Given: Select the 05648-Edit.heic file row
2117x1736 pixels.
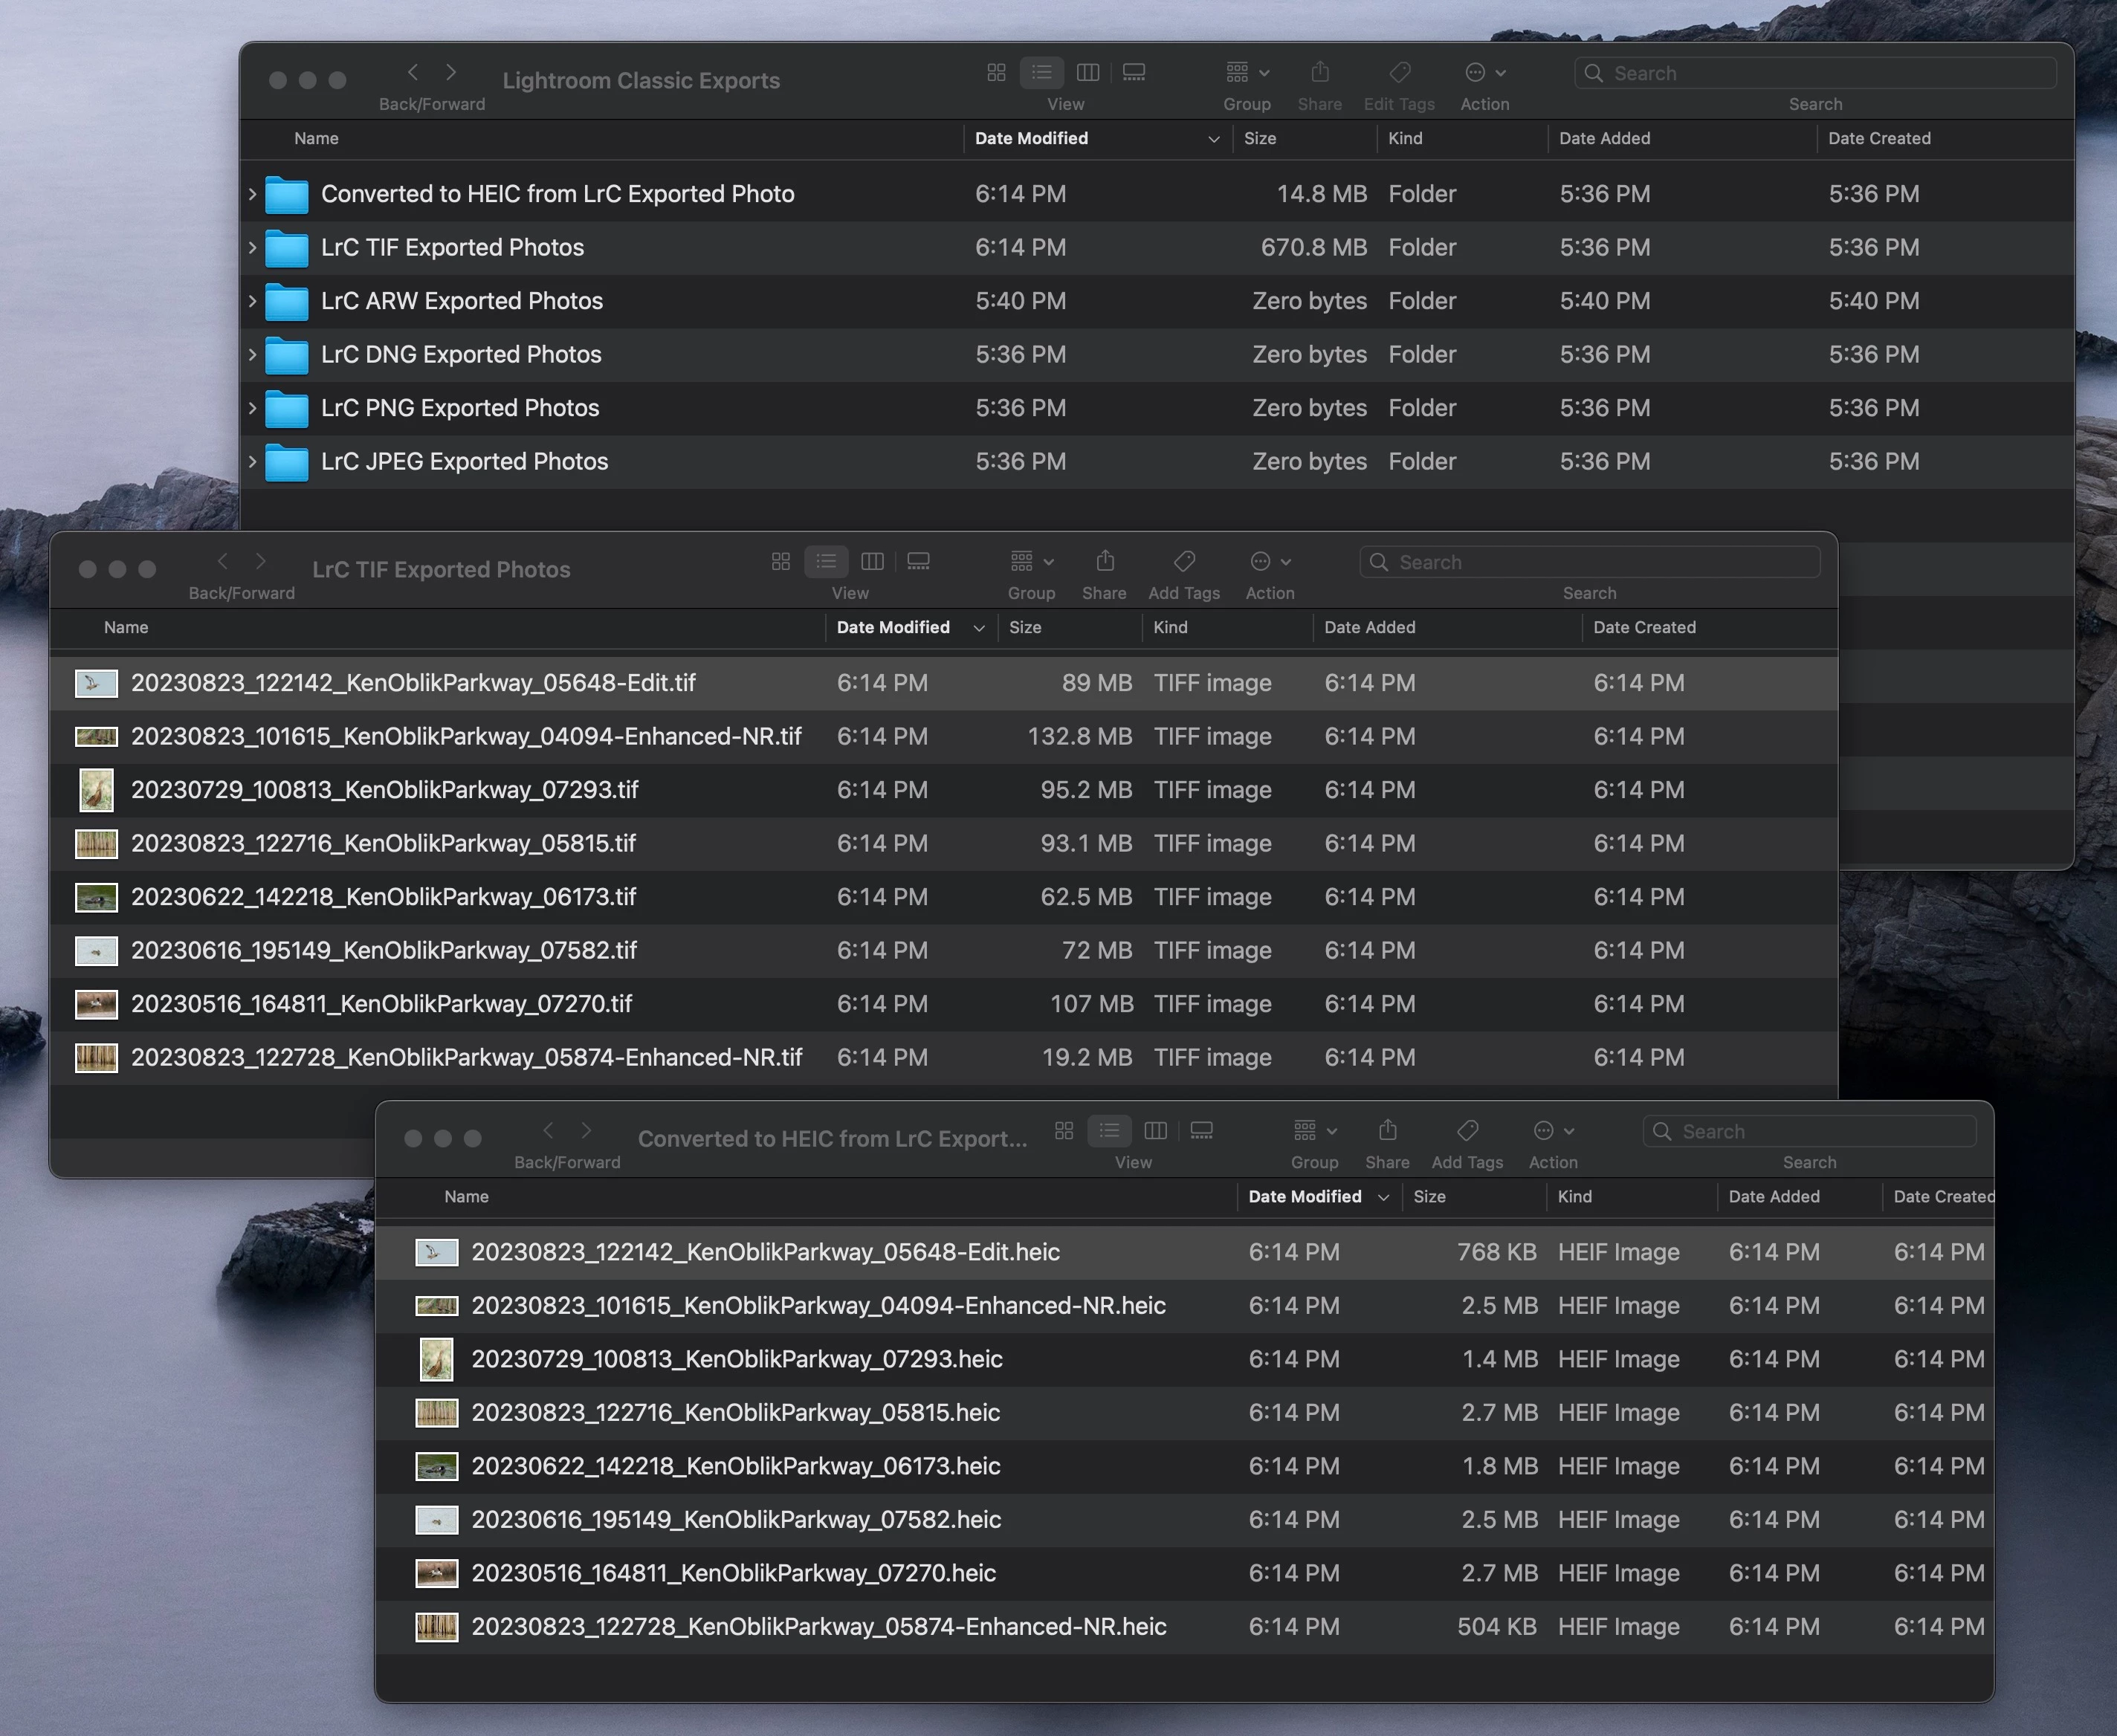Looking at the screenshot, I should (765, 1252).
